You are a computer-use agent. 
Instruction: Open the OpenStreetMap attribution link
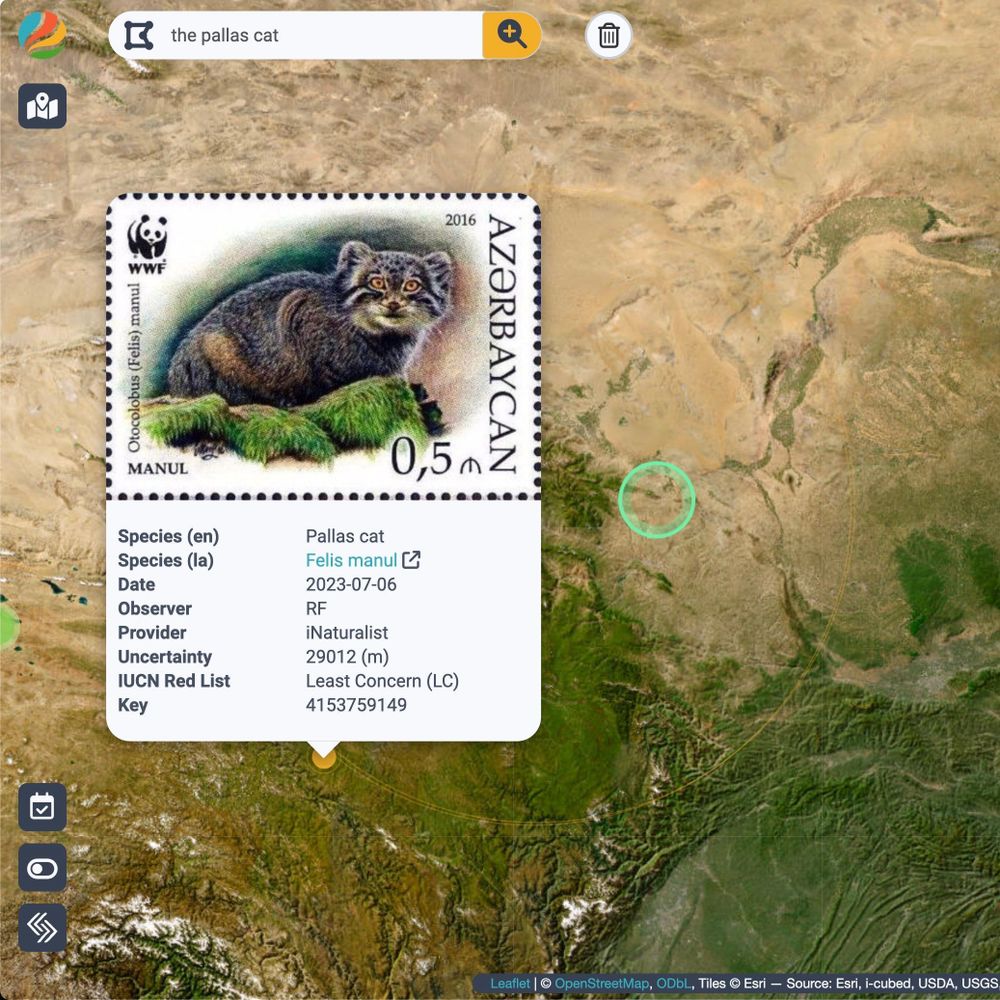(x=601, y=983)
